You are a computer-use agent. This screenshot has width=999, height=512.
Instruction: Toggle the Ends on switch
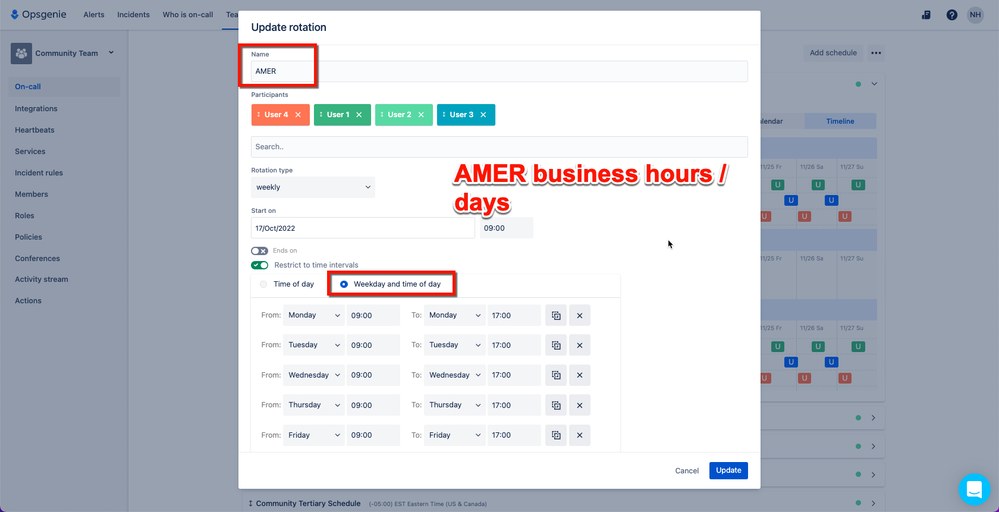259,251
